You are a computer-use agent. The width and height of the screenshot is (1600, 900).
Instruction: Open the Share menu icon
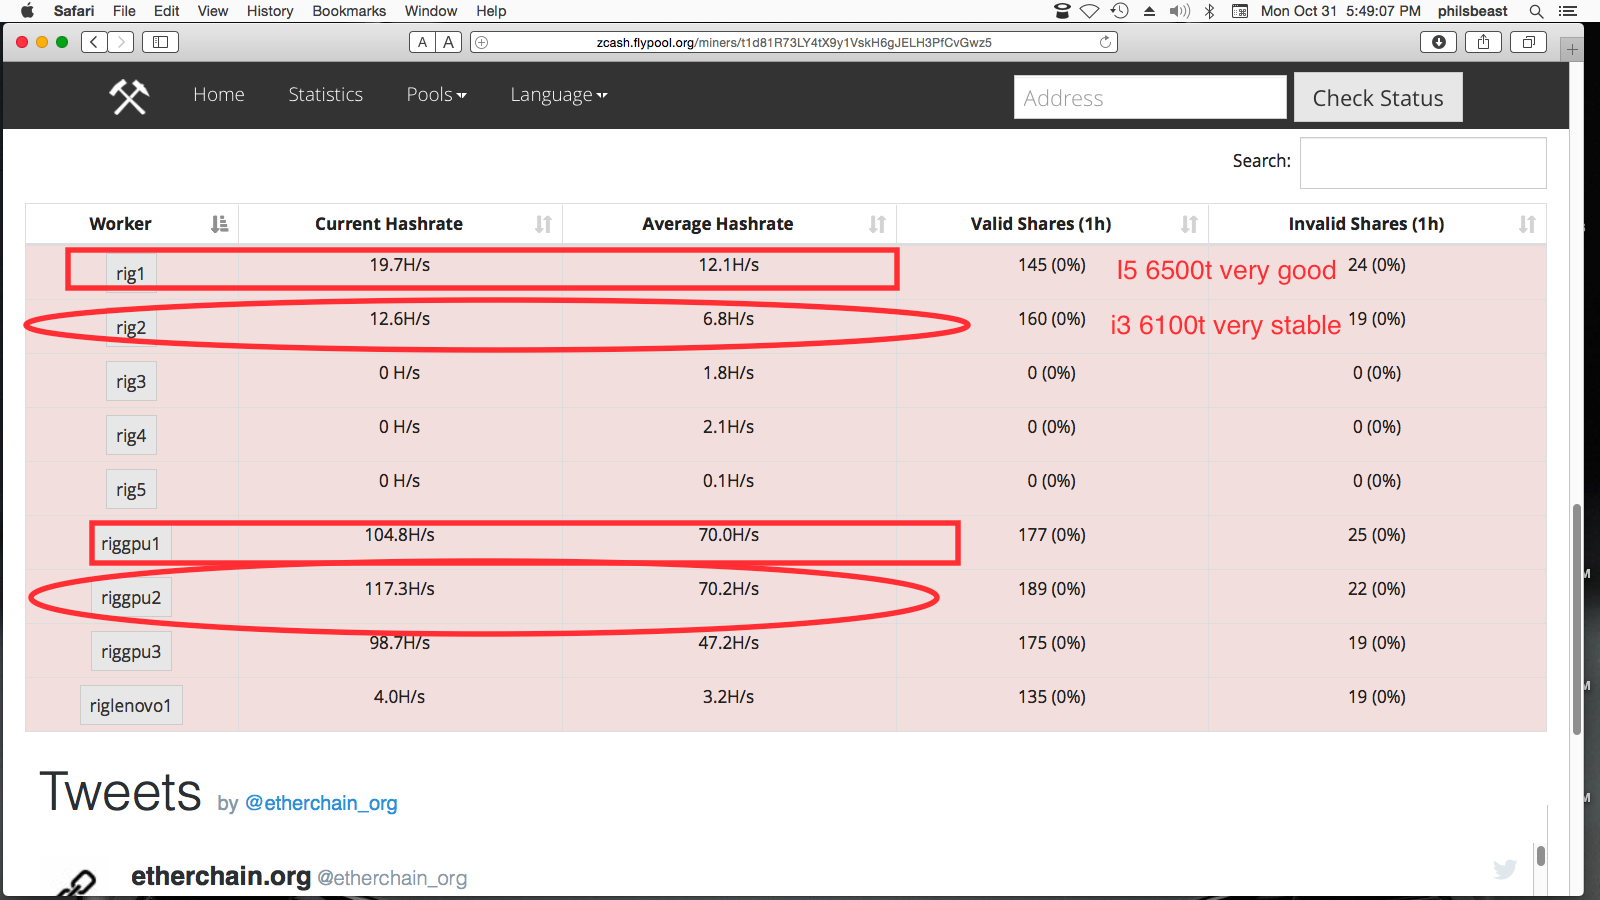pos(1483,42)
